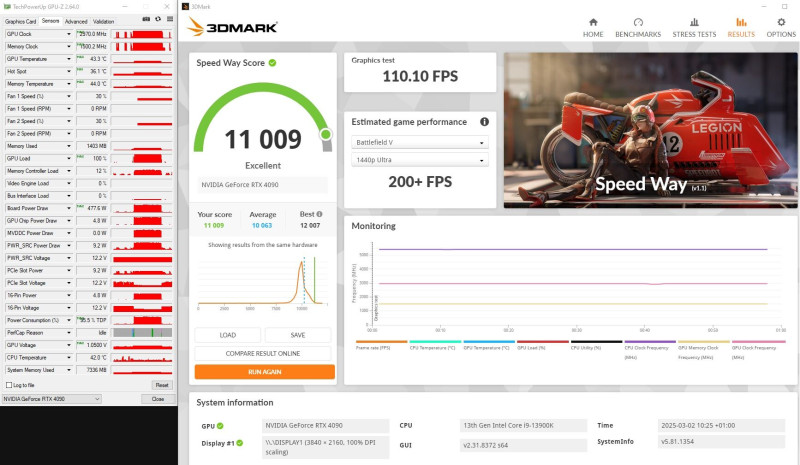This screenshot has height=465, width=800.
Task: Toggle the GPU Load (%) legend item
Action: point(542,345)
